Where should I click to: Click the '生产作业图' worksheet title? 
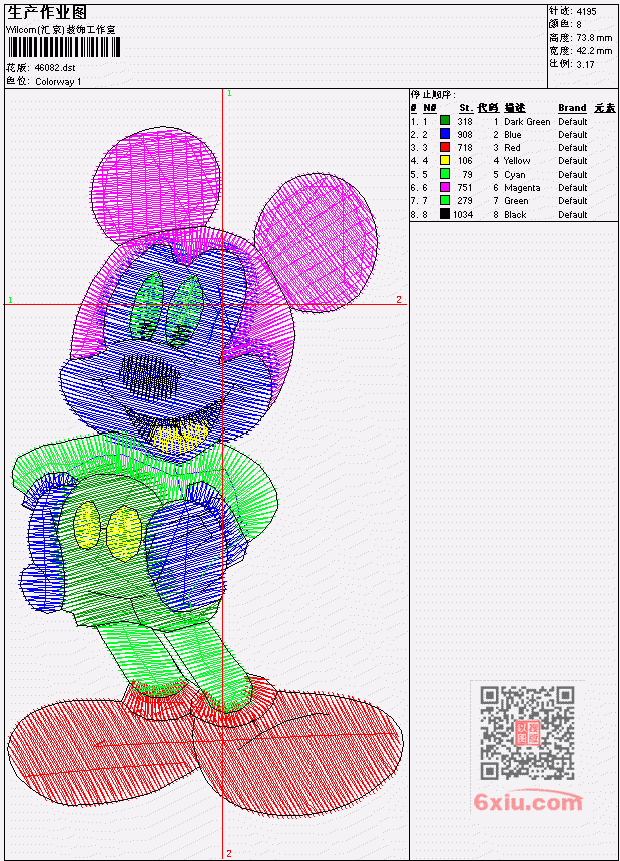(47, 13)
